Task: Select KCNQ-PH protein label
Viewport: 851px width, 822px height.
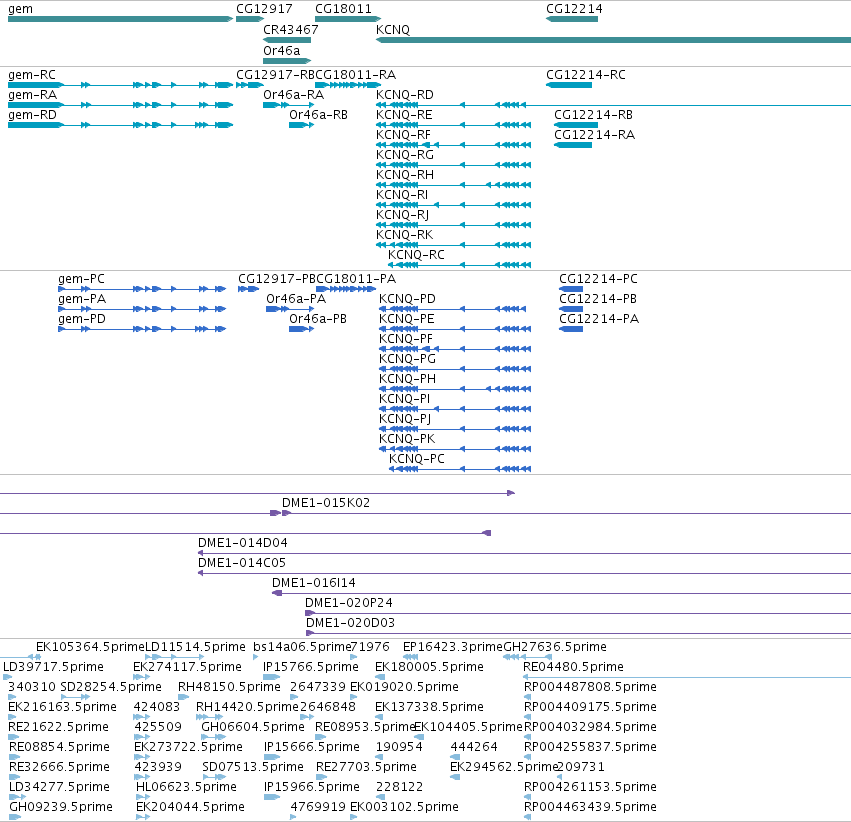Action: [x=408, y=378]
